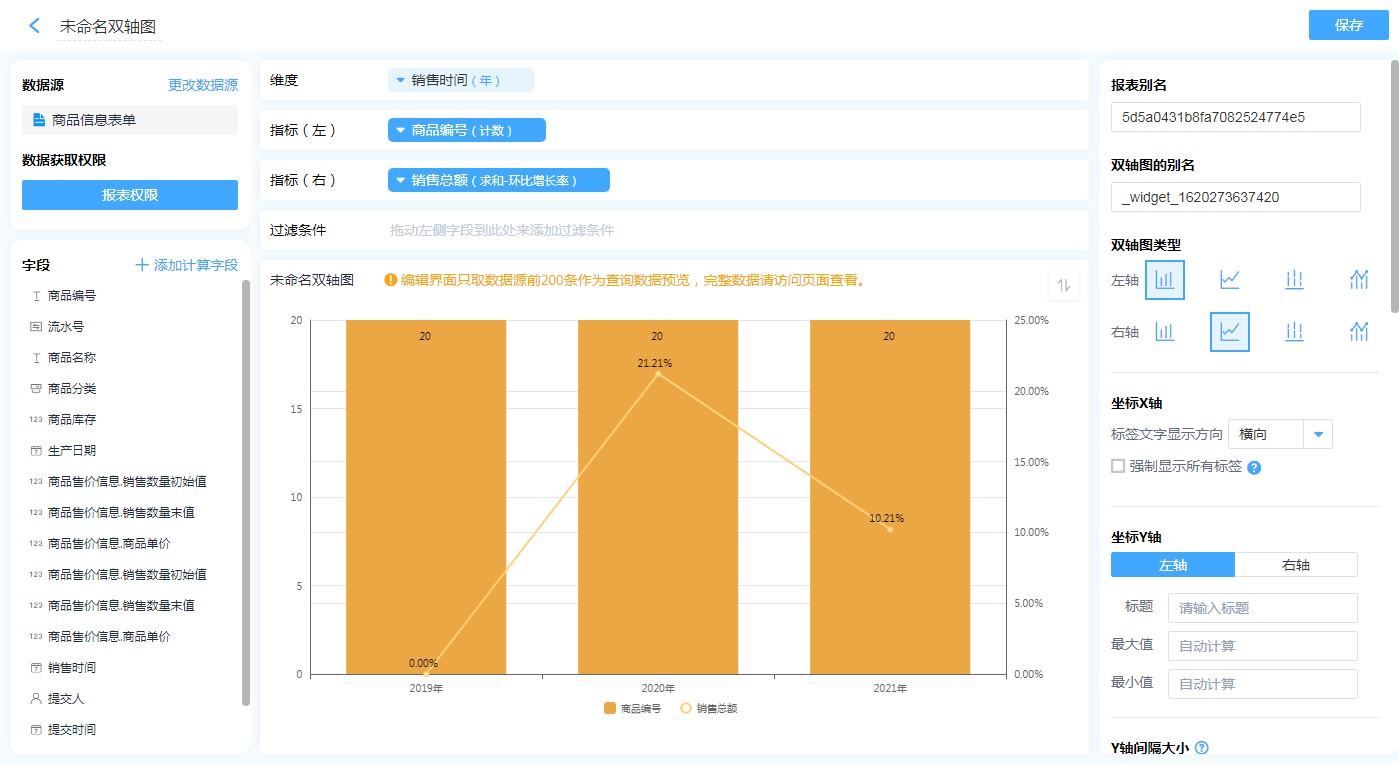
Task: Click the 更改数据源 link
Action: tap(203, 85)
